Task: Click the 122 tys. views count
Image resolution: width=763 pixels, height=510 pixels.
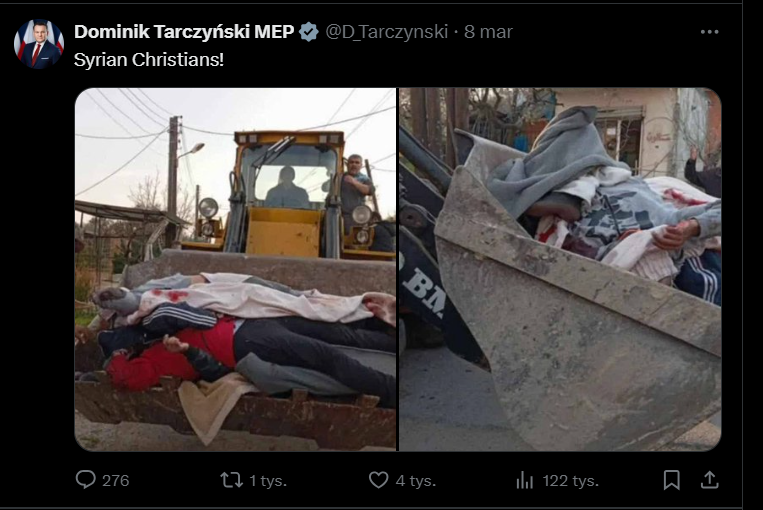Action: pos(570,481)
